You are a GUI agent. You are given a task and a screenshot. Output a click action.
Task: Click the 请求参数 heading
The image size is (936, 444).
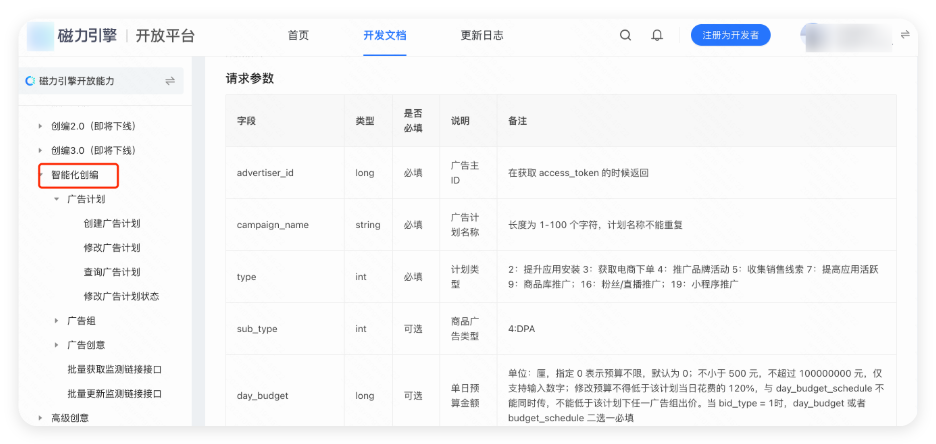pyautogui.click(x=250, y=79)
